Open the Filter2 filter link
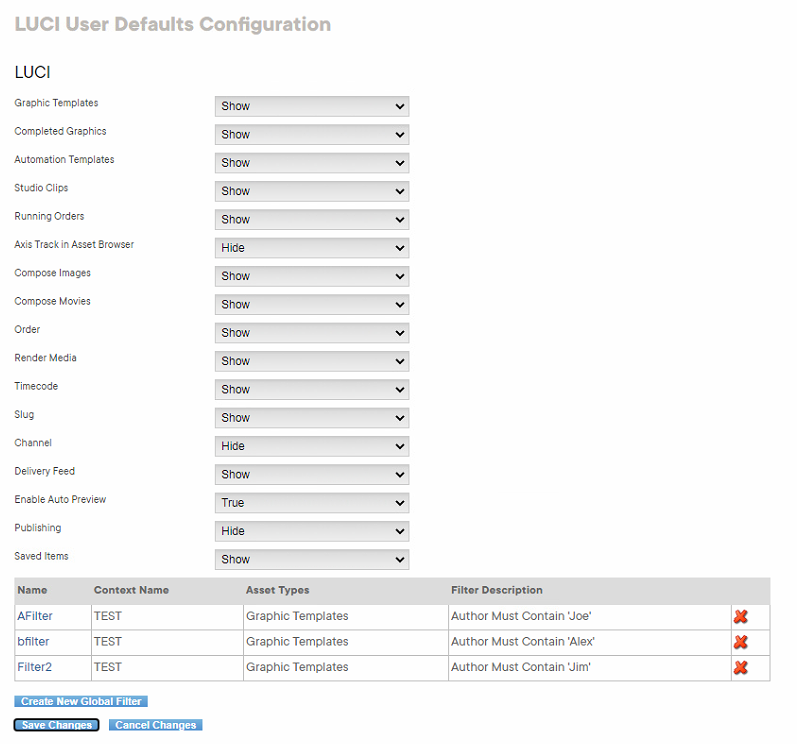The width and height of the screenshot is (797, 744). (x=34, y=667)
